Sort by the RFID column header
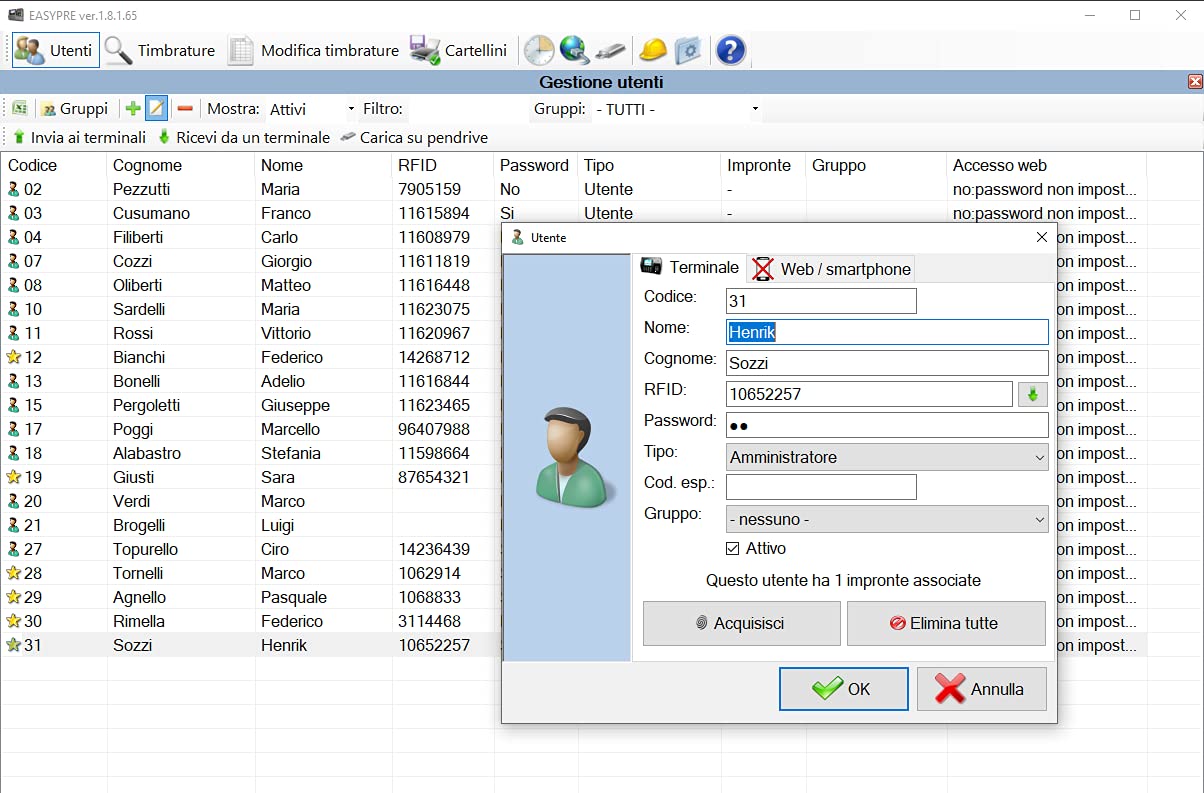This screenshot has height=793, width=1204. 443,165
